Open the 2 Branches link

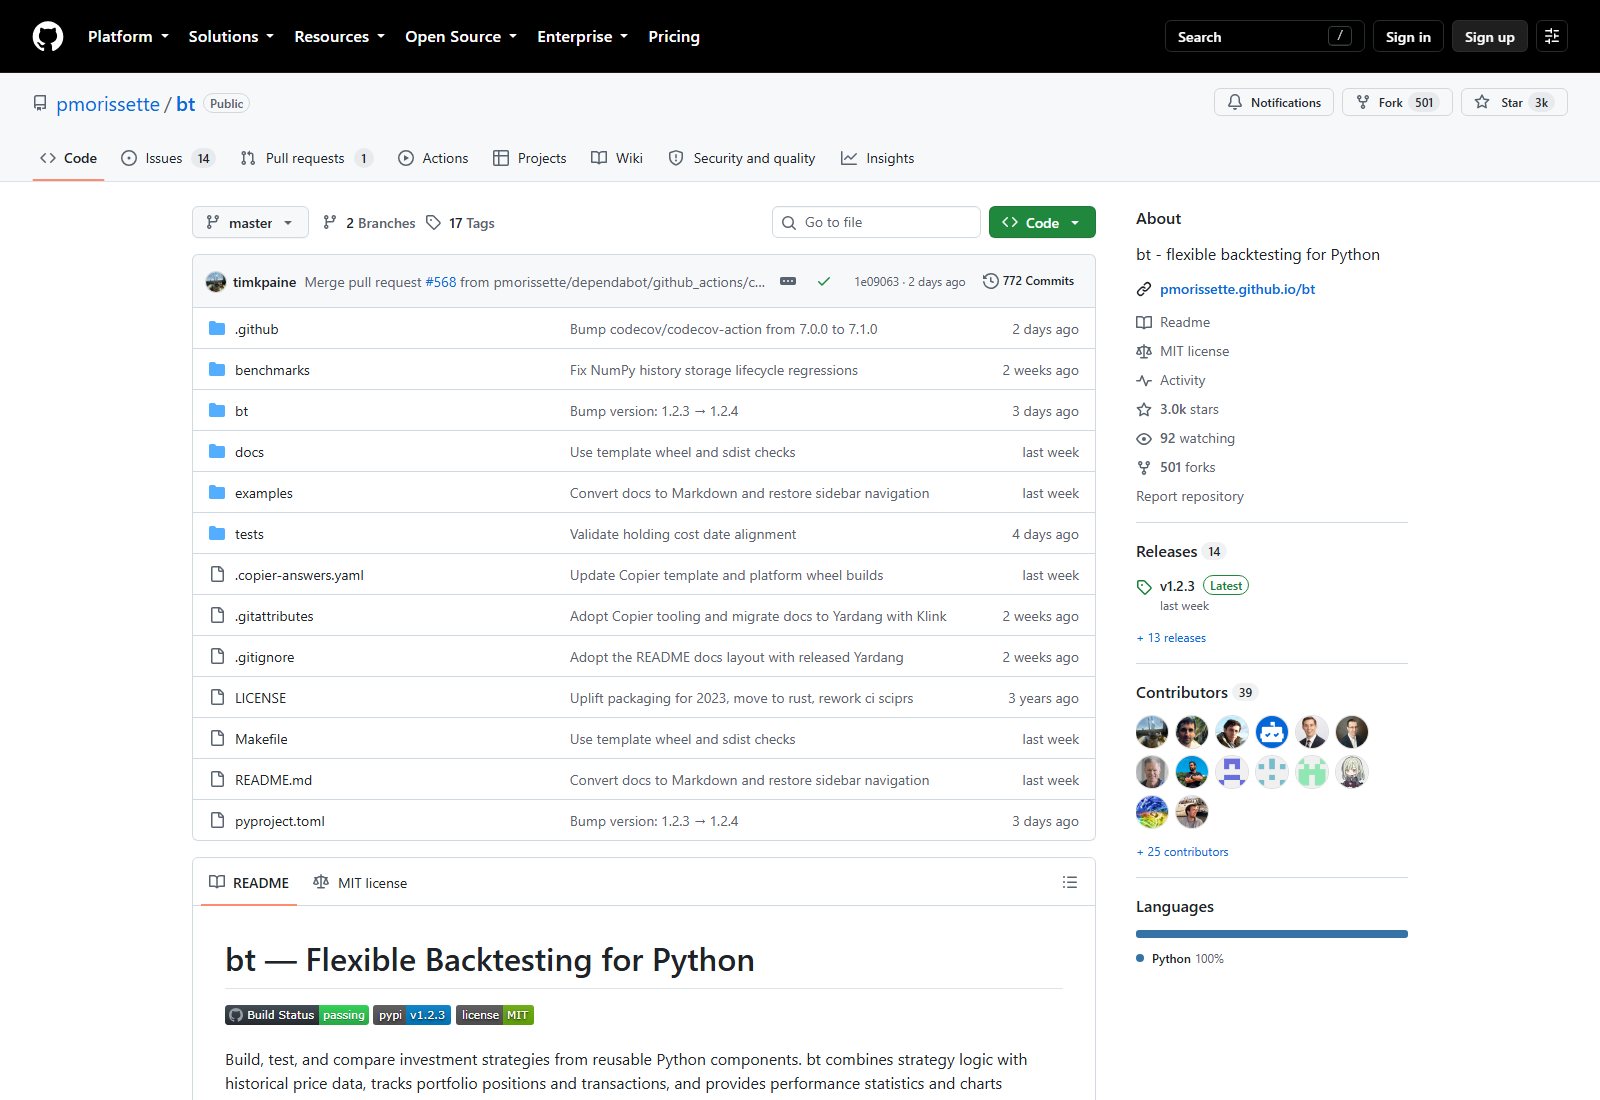(369, 223)
